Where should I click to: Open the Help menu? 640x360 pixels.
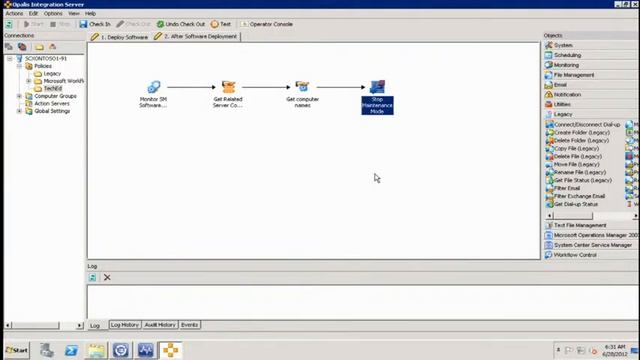[90, 13]
